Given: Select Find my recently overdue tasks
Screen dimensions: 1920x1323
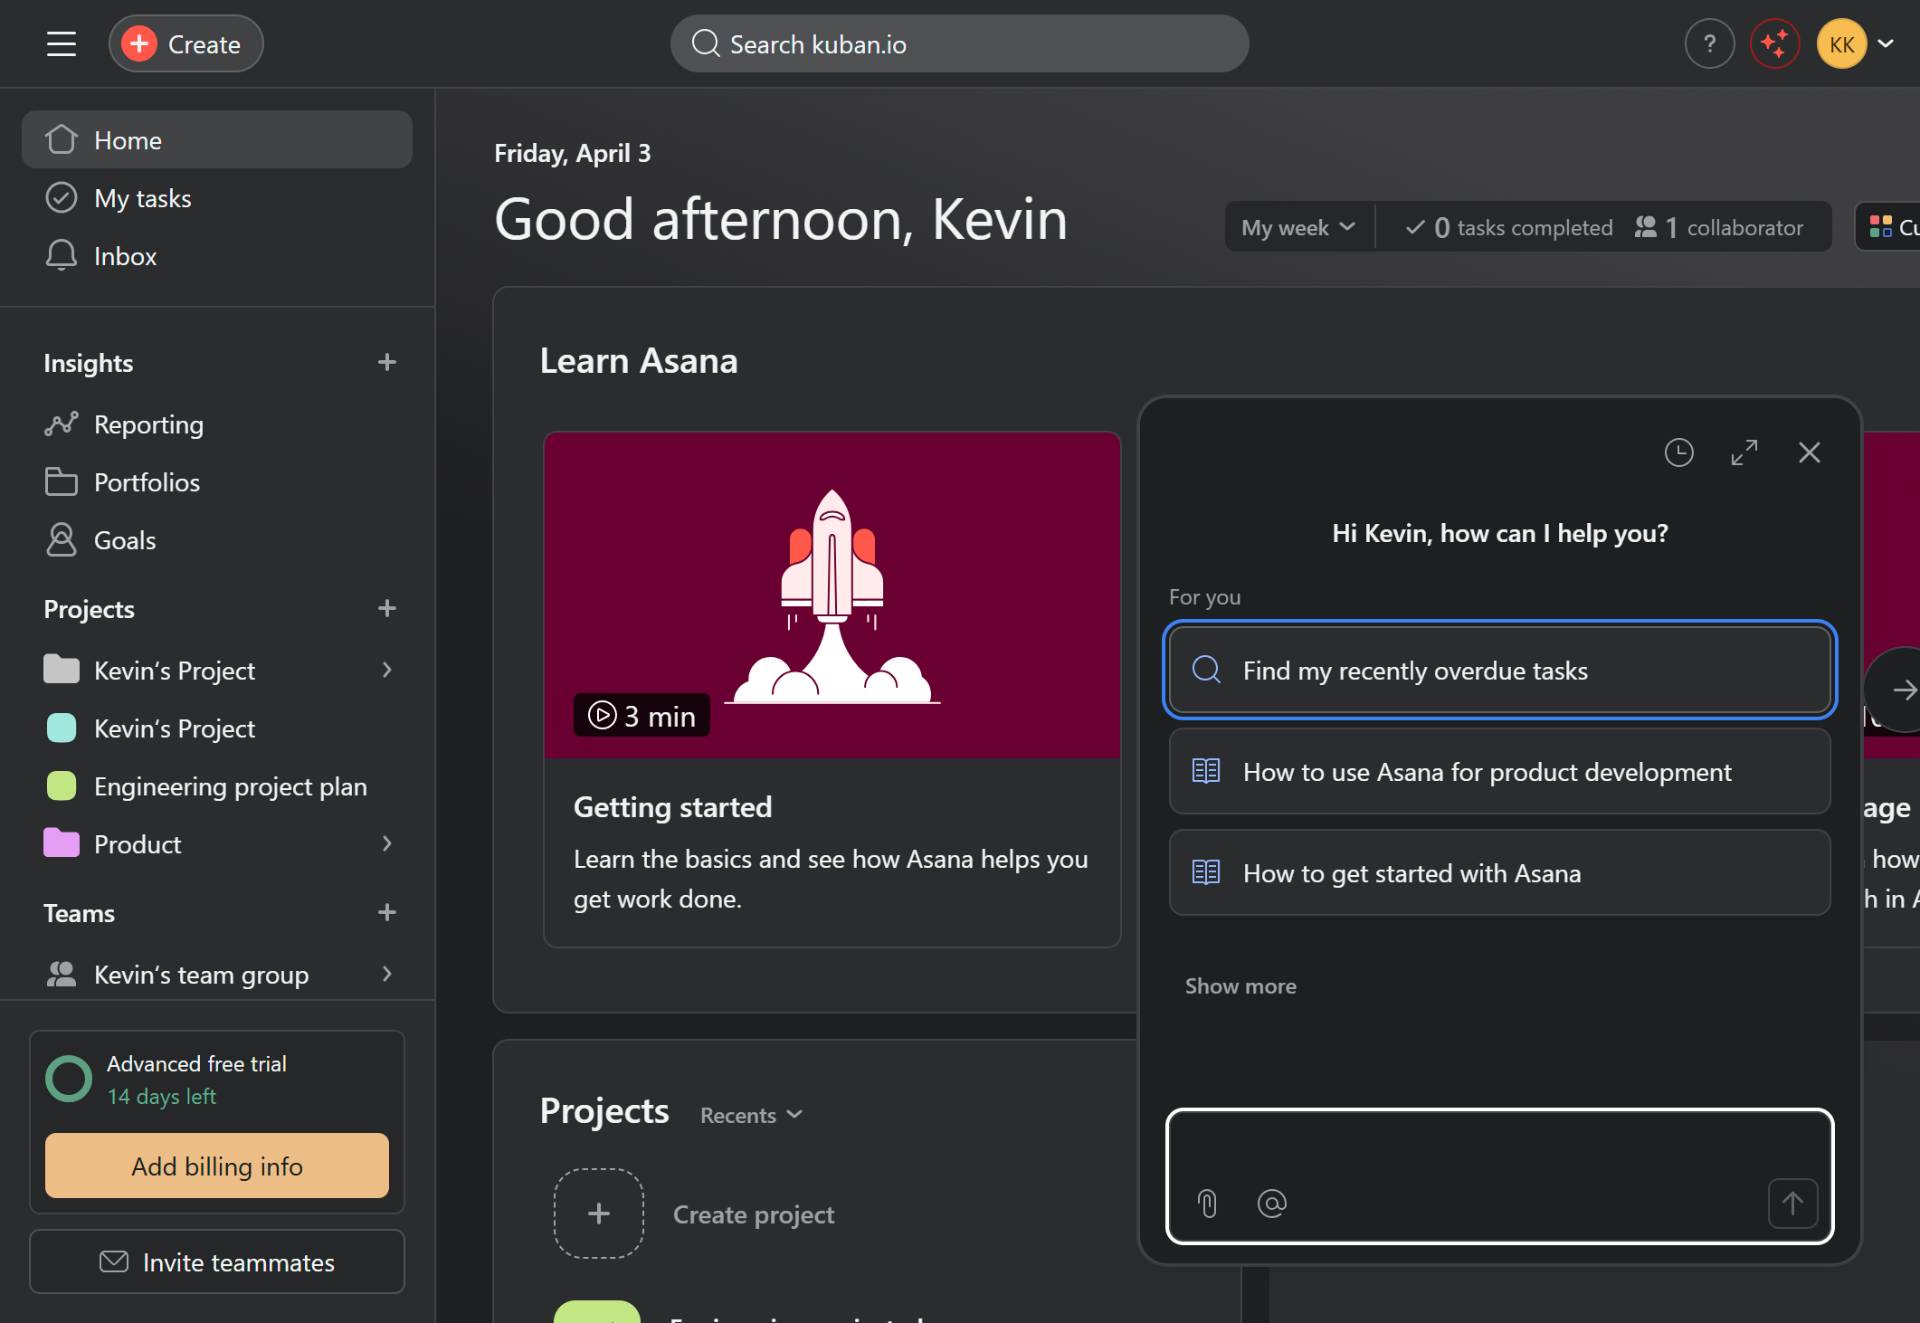Looking at the screenshot, I should (x=1499, y=670).
